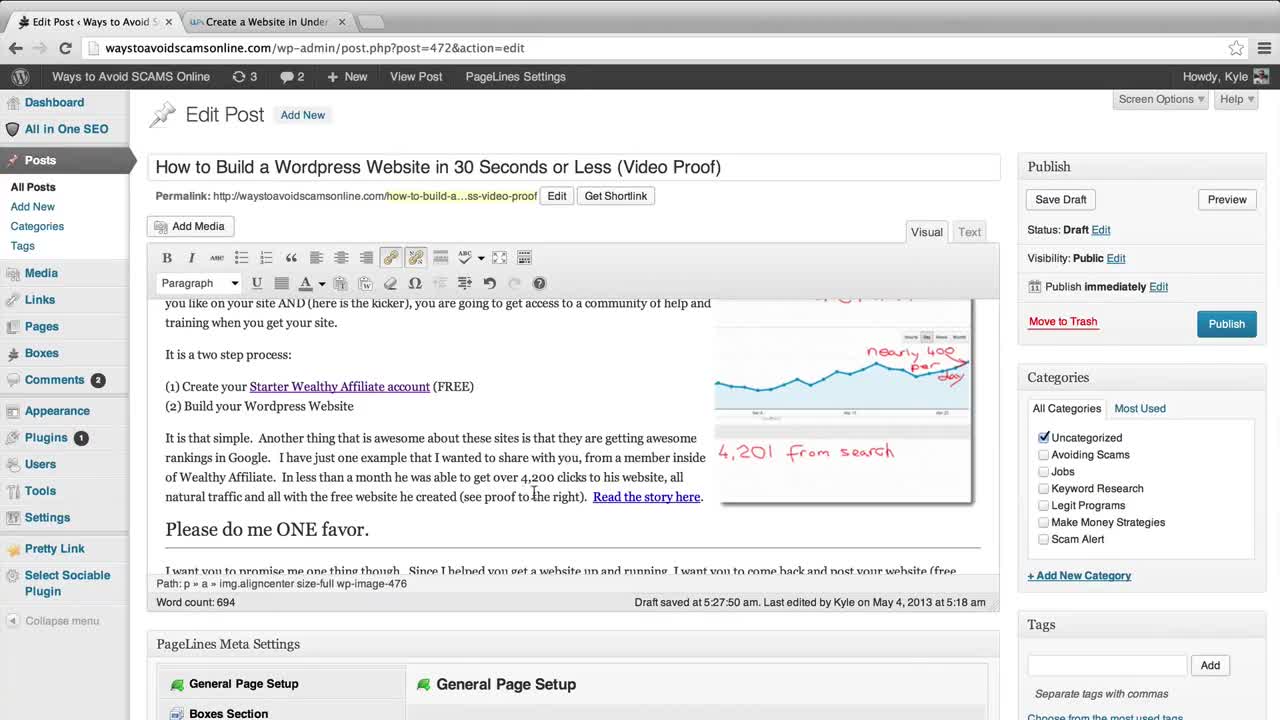Click the outdent icon
Screen dimensions: 1280x720
coord(440,283)
